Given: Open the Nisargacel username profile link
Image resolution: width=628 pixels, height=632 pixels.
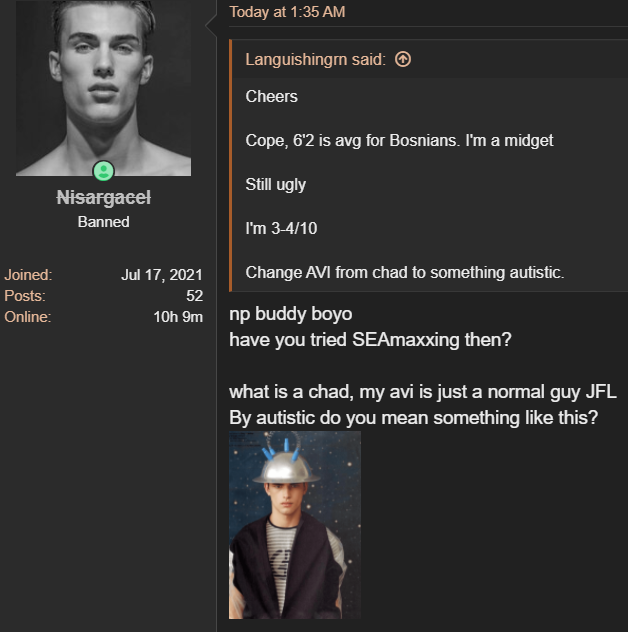Looking at the screenshot, I should (104, 198).
